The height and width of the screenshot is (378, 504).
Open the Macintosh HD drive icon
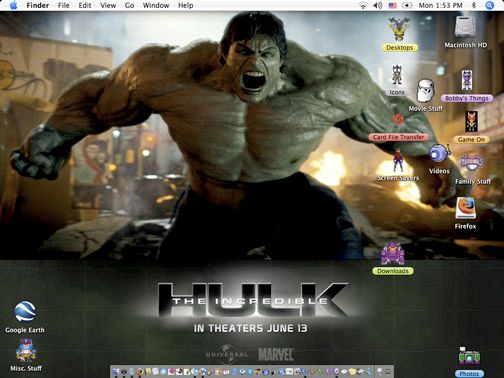click(465, 26)
